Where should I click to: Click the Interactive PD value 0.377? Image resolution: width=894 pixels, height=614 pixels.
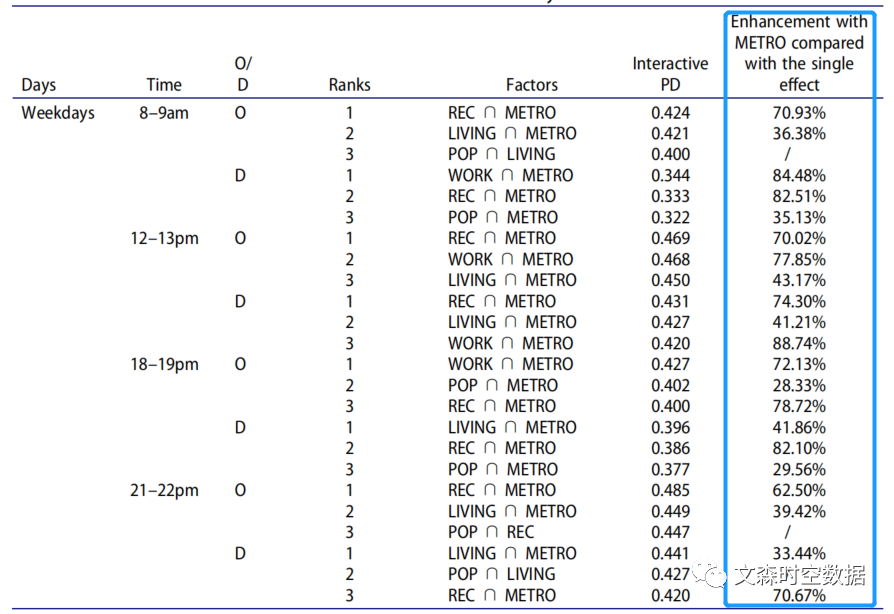click(x=670, y=469)
